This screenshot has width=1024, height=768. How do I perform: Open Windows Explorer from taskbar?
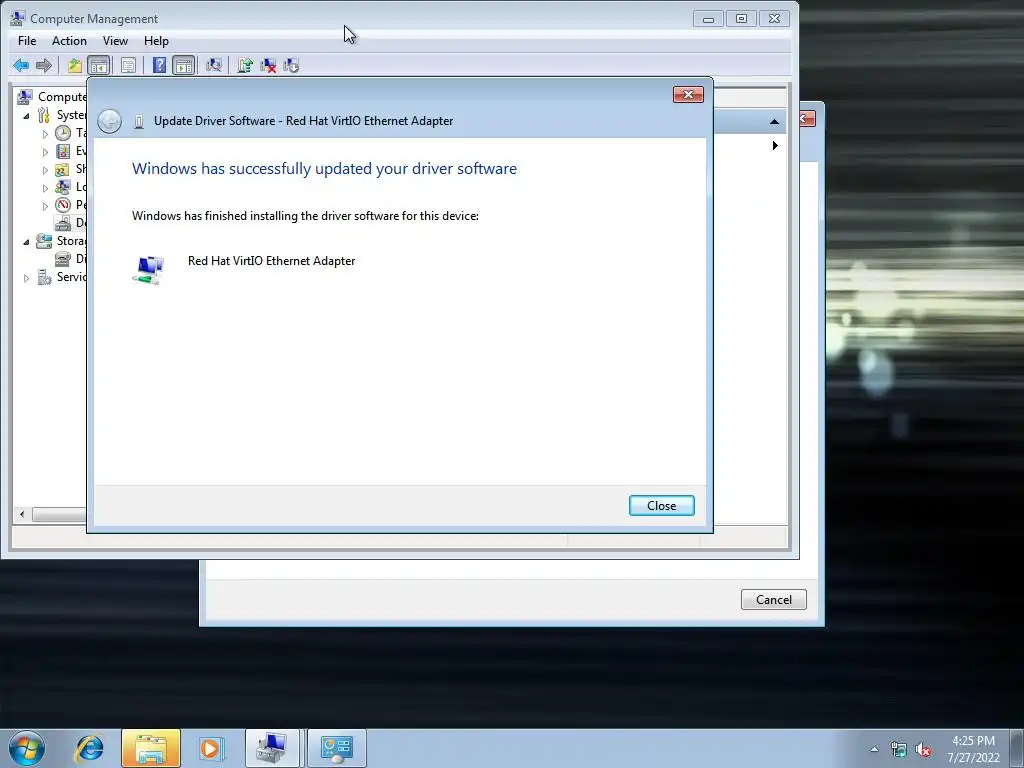point(151,748)
